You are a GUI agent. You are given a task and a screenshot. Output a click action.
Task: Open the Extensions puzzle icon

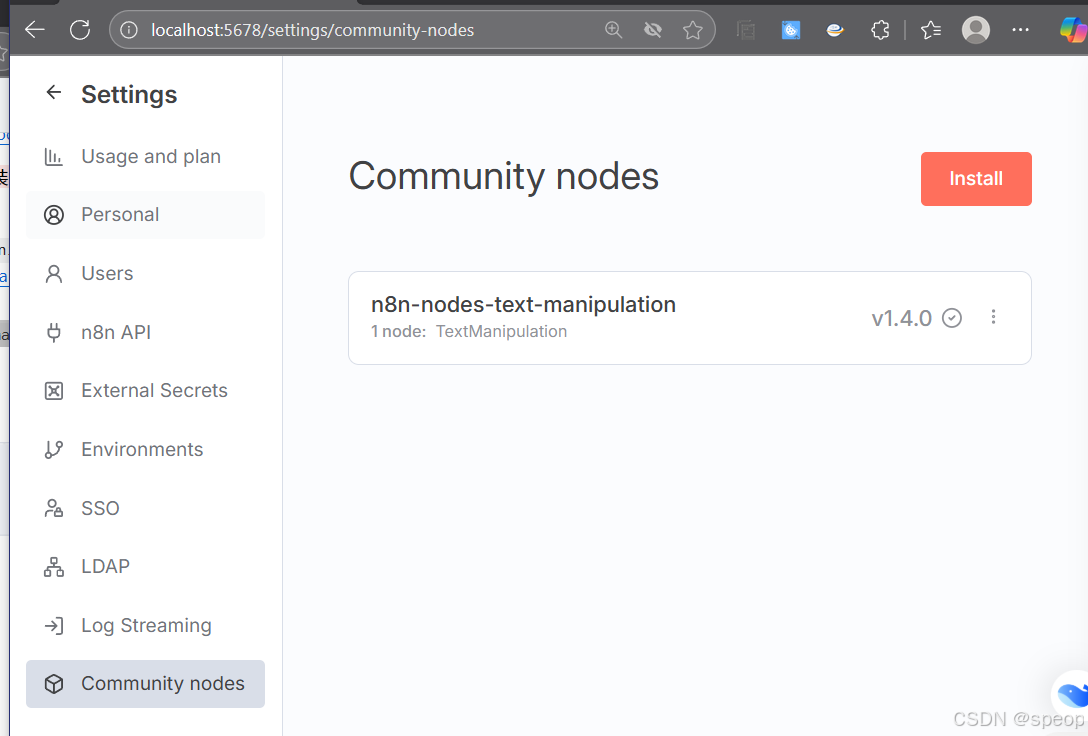(x=880, y=30)
